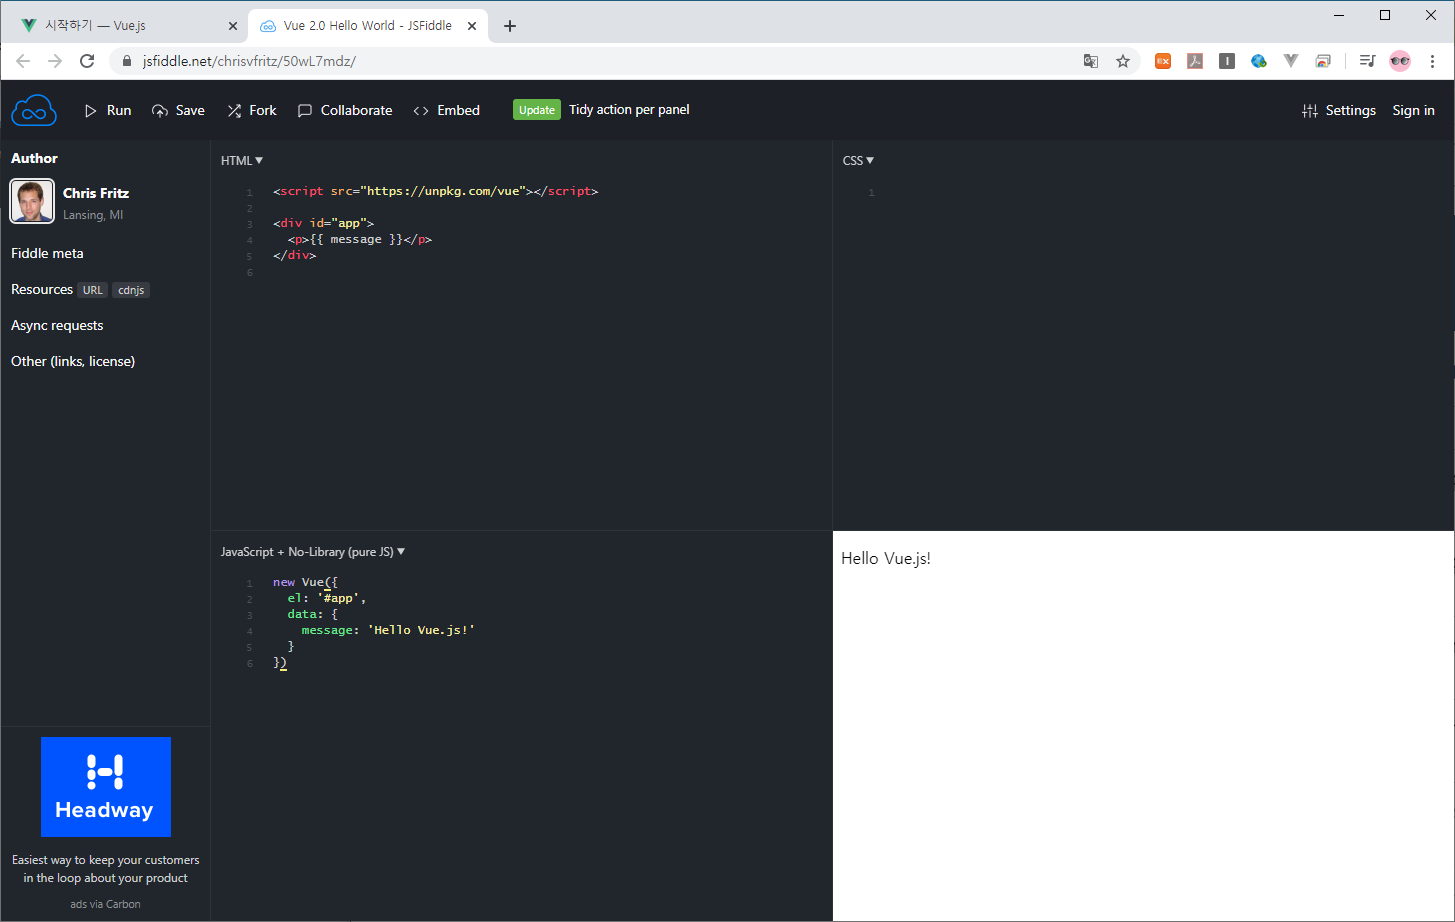Open the Collaborate option
Viewport: 1455px width, 922px height.
(345, 110)
